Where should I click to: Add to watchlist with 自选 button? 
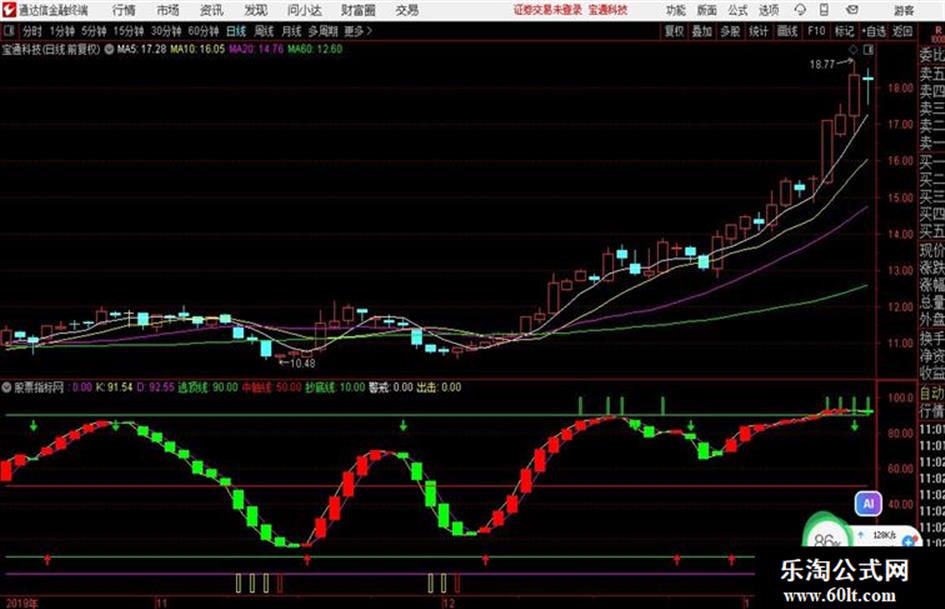pos(874,31)
